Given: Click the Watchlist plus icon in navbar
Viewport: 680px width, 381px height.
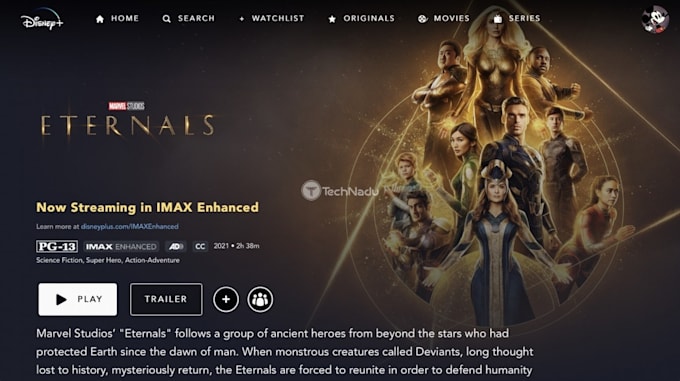Looking at the screenshot, I should (242, 19).
